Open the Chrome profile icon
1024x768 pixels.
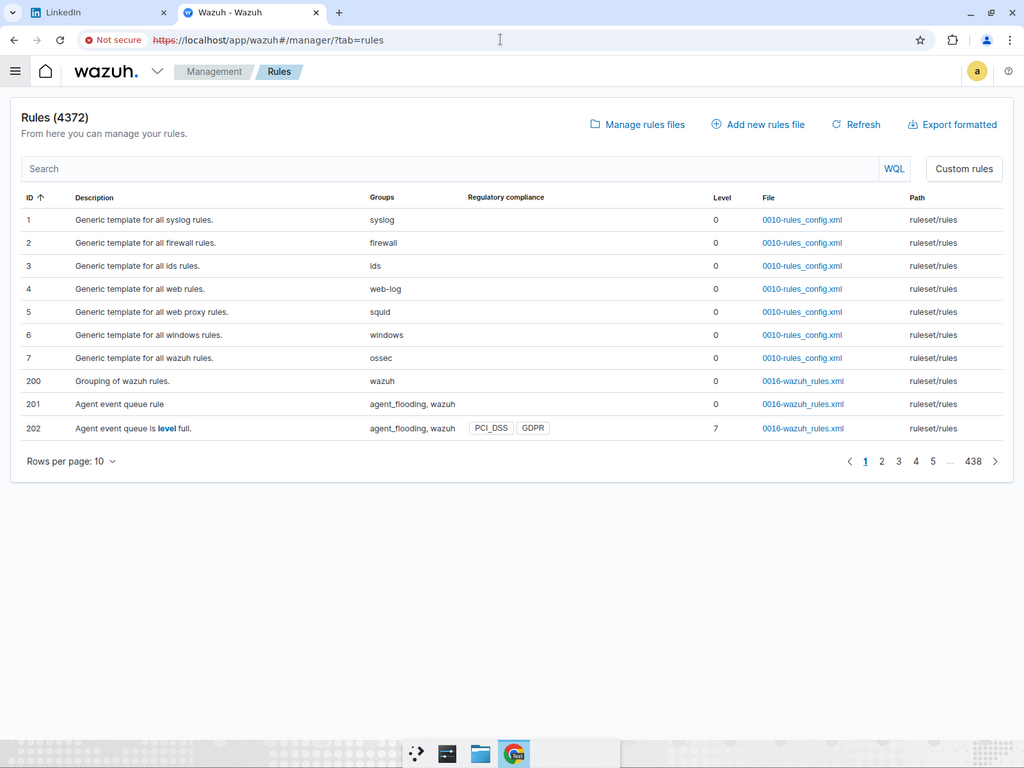(987, 40)
